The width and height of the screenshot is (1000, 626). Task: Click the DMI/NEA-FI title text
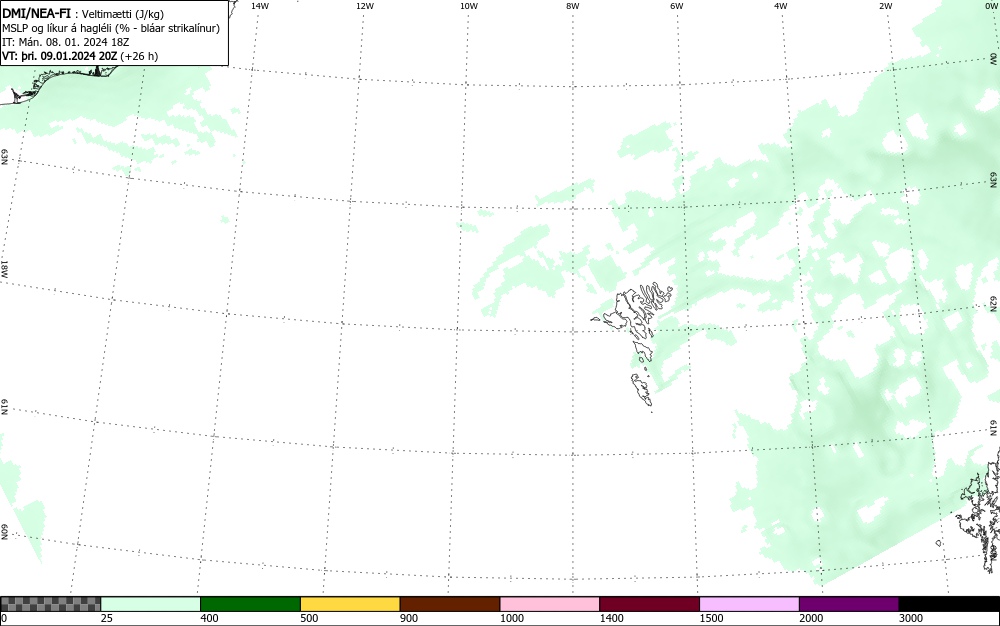[36, 13]
